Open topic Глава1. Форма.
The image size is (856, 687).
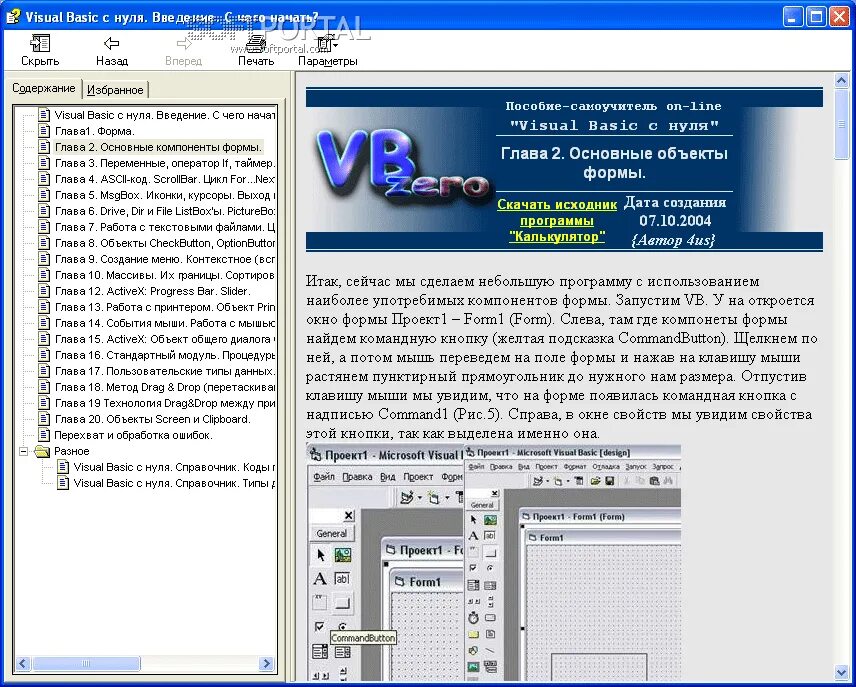point(94,131)
